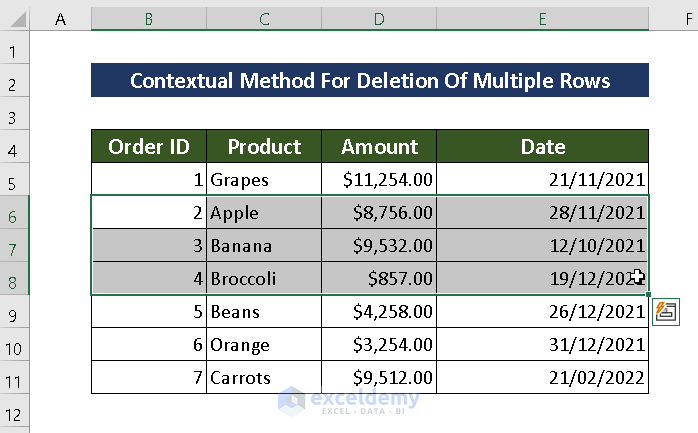The height and width of the screenshot is (433, 698).
Task: Select row 6 header
Action: (15, 212)
